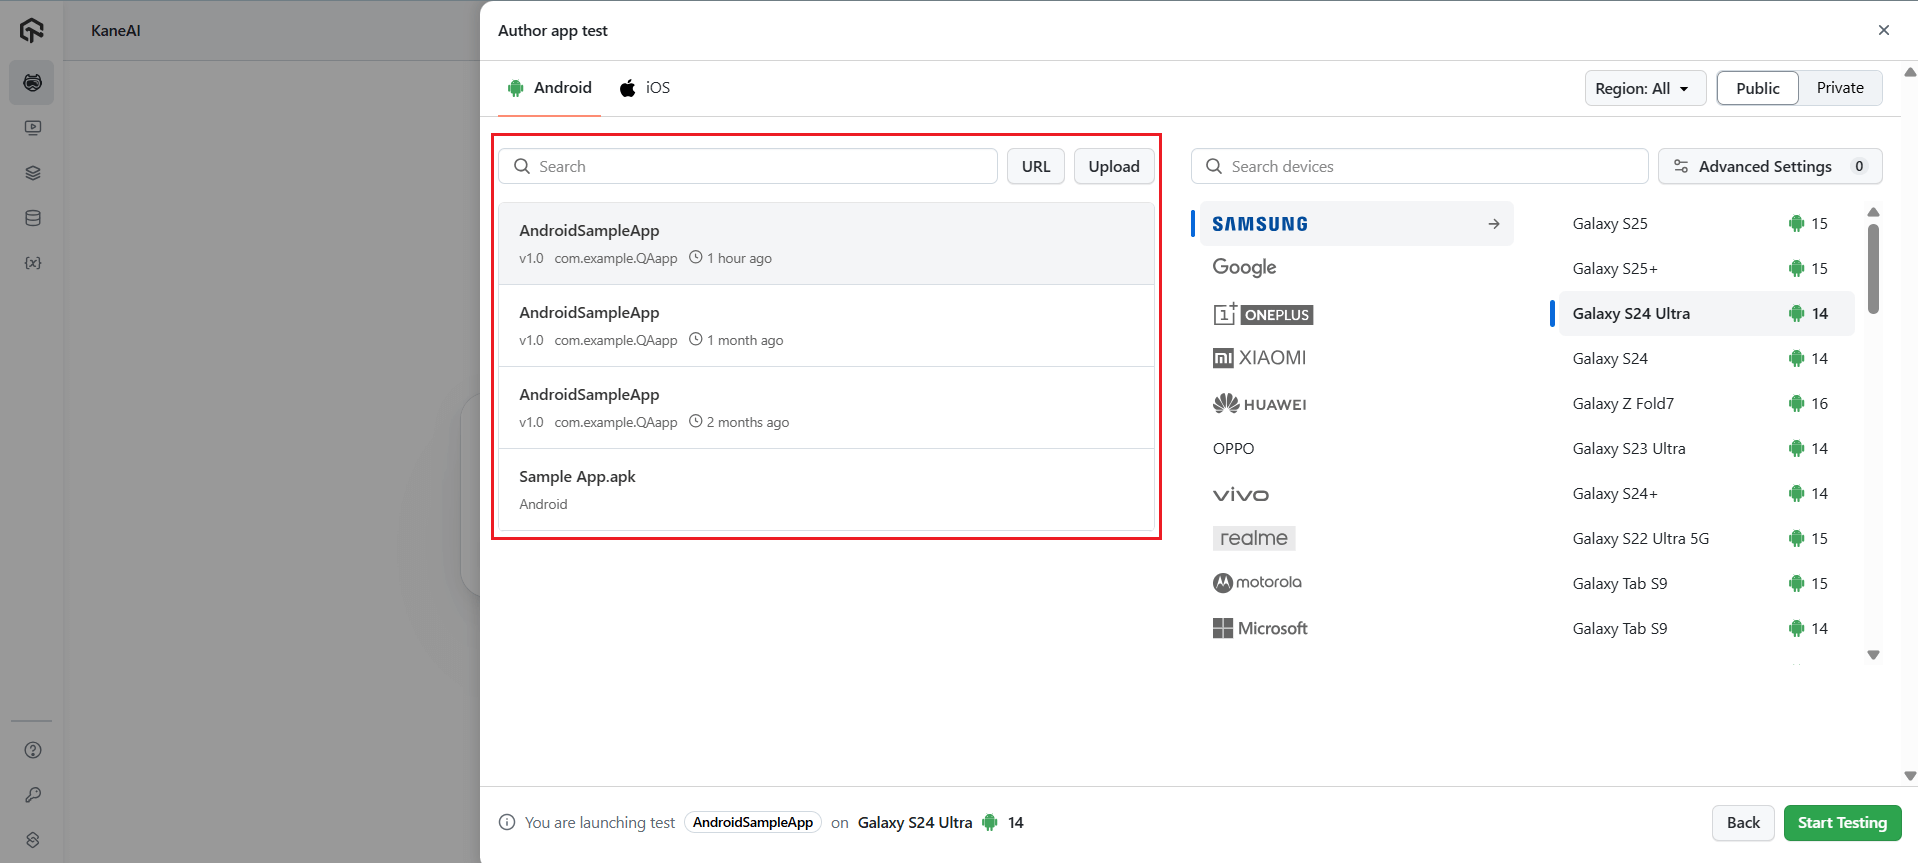Viewport: 1918px width, 863px height.
Task: Open the database sidebar icon
Action: [32, 218]
